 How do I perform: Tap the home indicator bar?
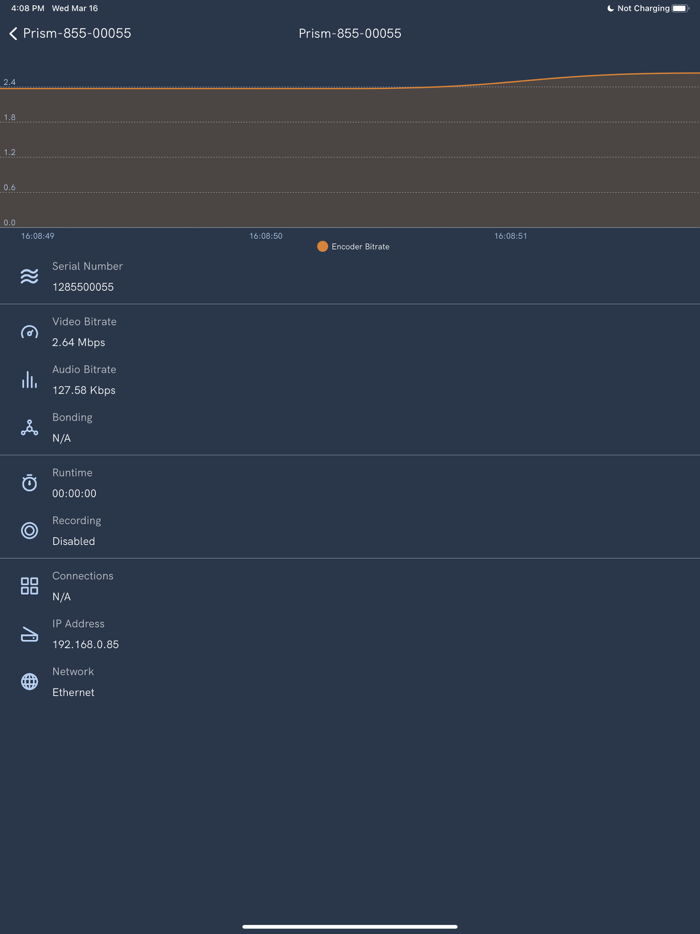[x=350, y=927]
